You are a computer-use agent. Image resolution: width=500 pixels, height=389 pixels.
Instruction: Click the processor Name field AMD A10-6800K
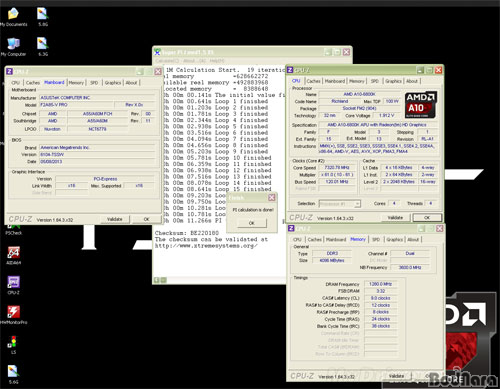360,94
